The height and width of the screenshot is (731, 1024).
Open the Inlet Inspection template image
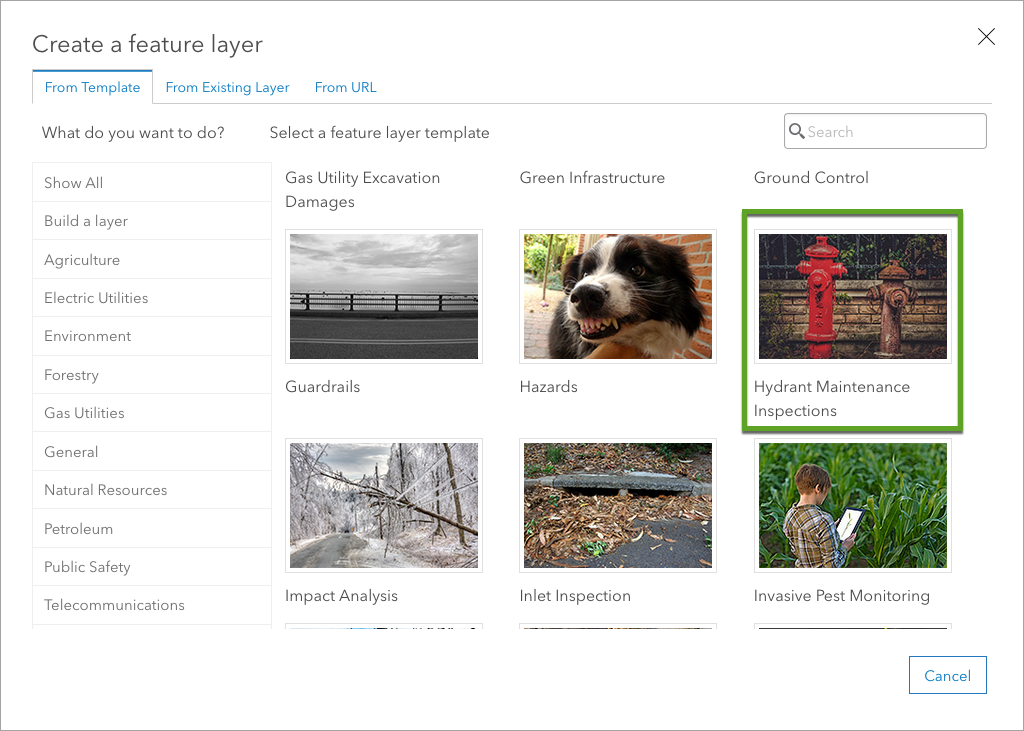pyautogui.click(x=618, y=506)
